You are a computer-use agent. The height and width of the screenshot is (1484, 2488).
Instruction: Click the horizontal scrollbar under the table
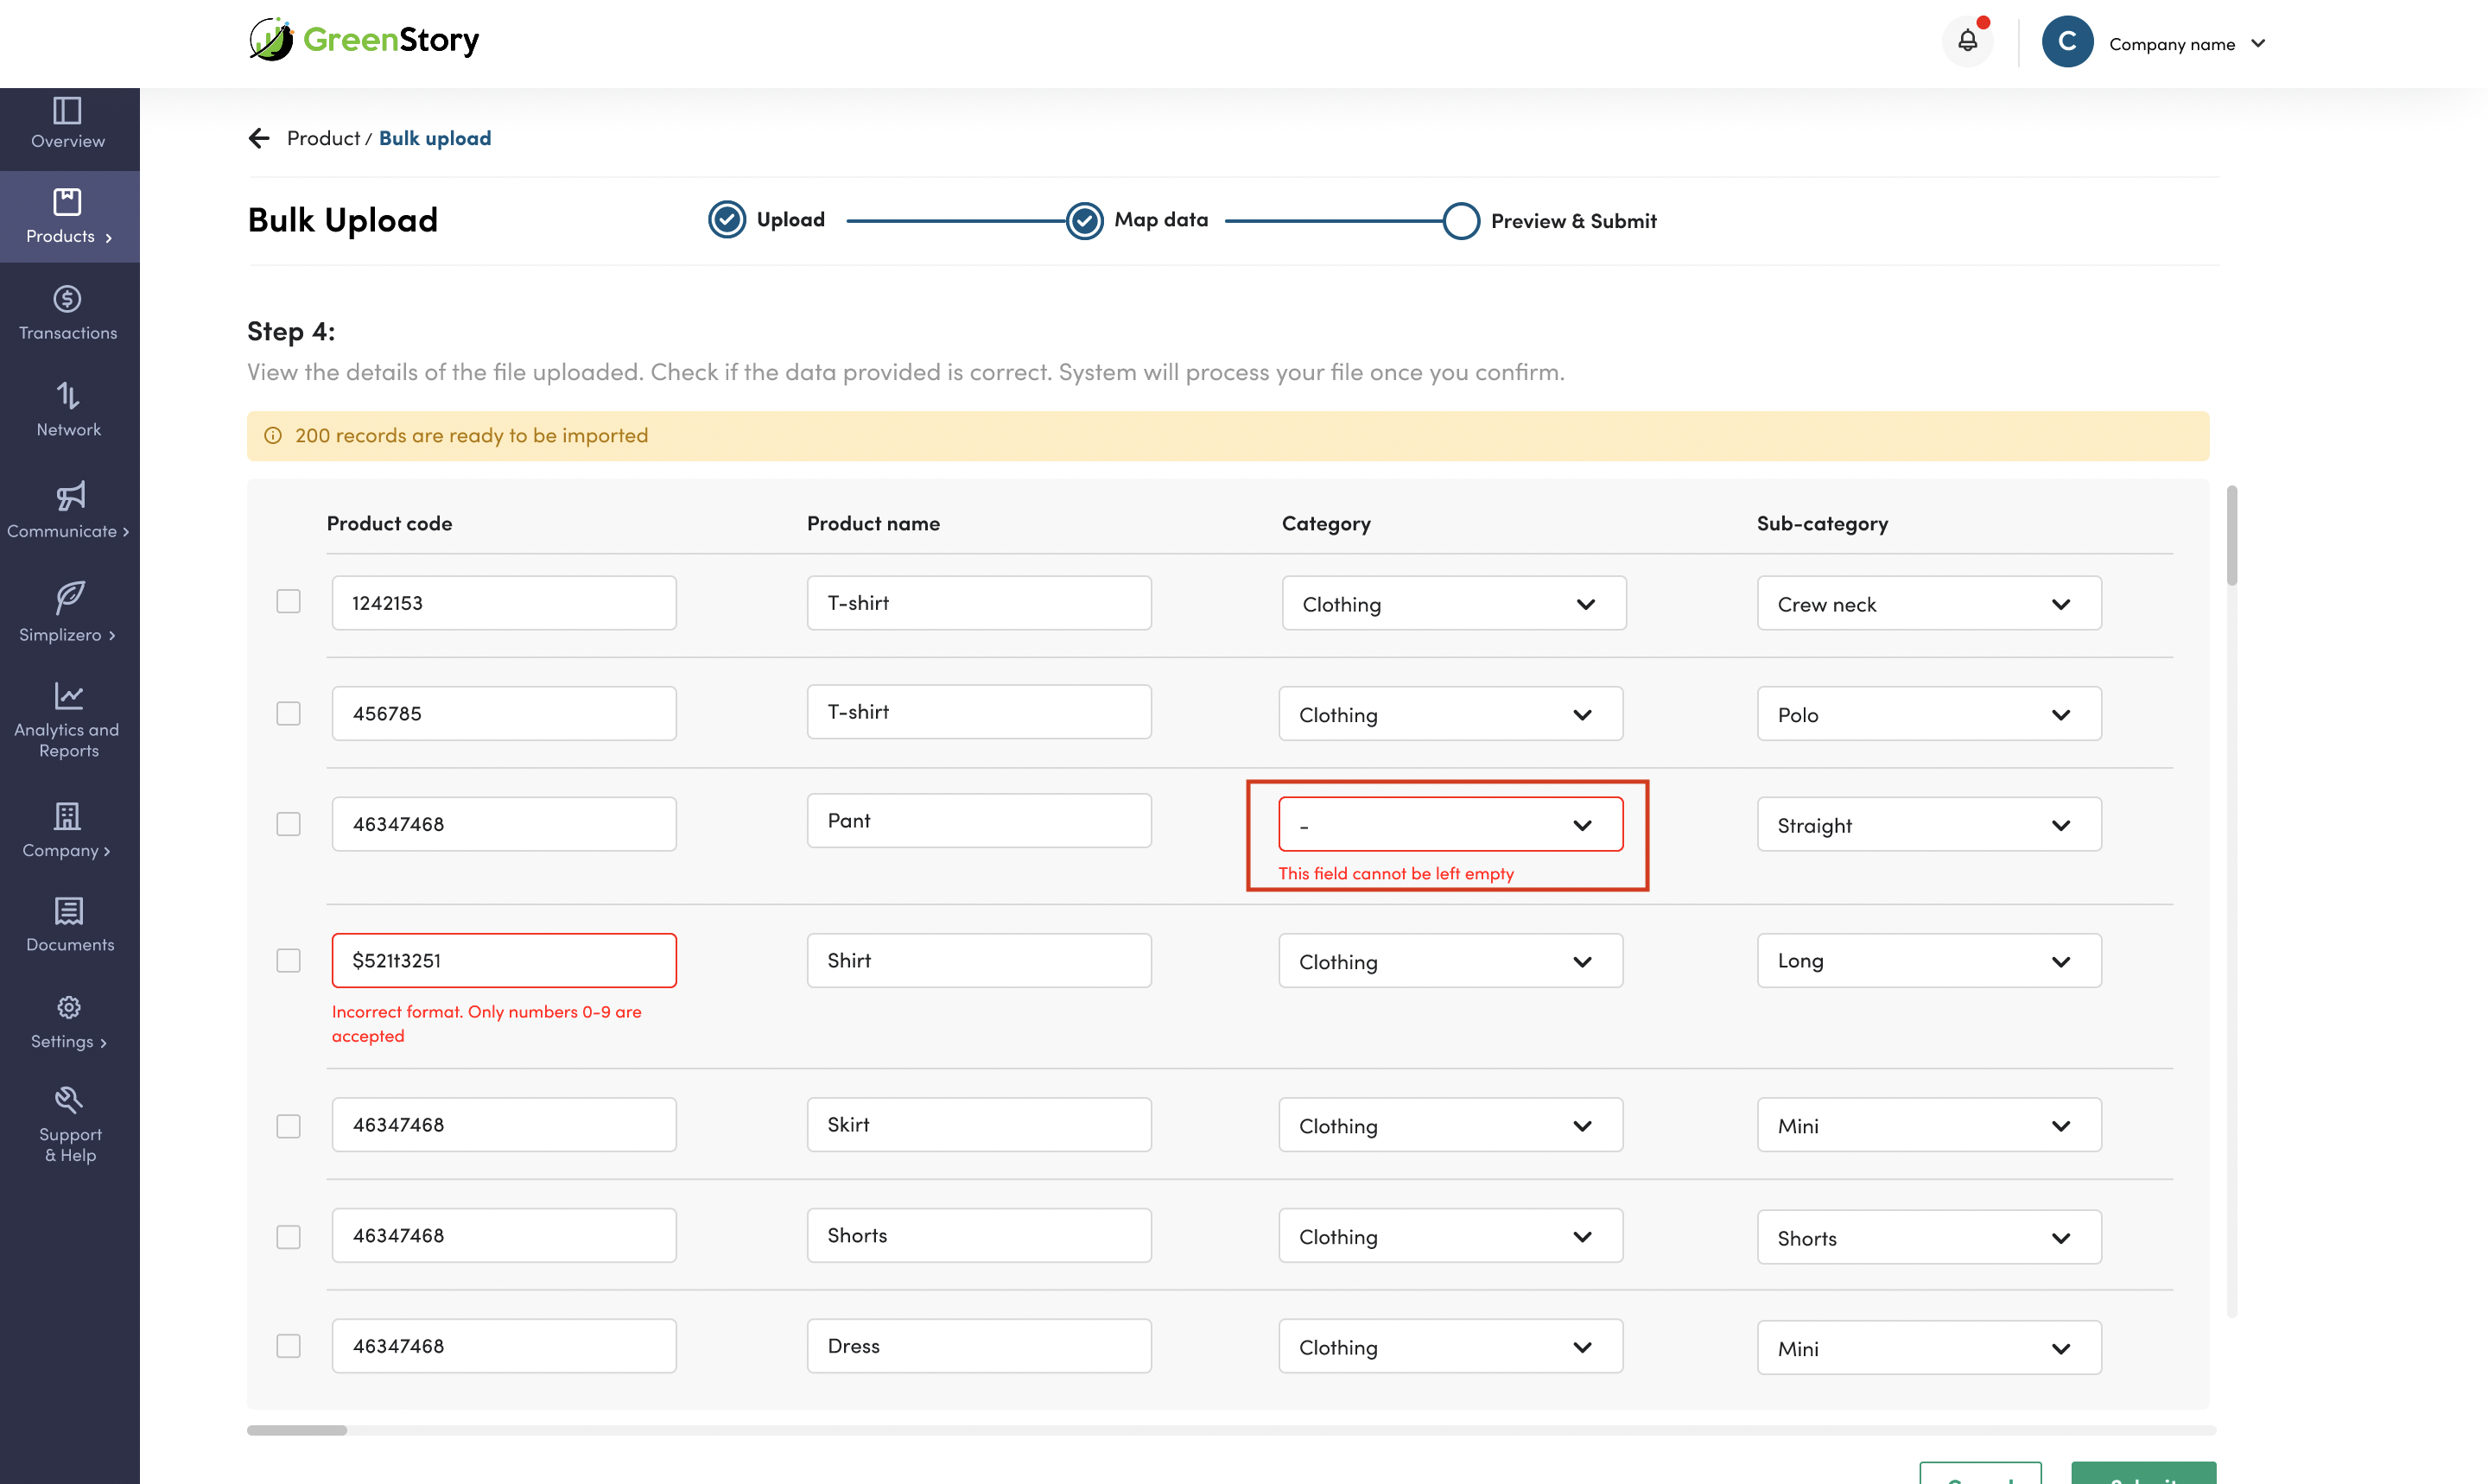(297, 1430)
